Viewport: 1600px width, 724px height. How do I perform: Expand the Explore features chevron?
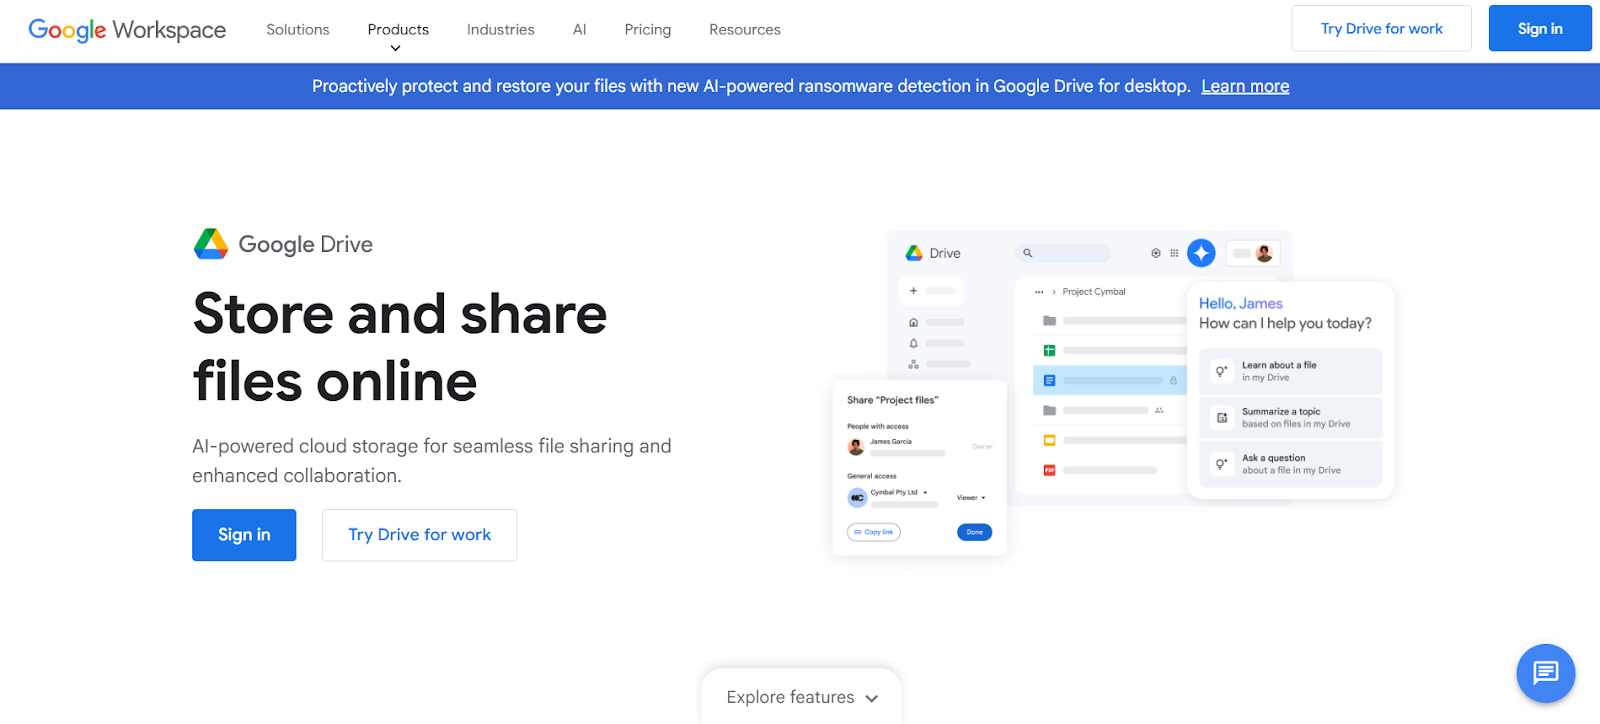pos(872,698)
